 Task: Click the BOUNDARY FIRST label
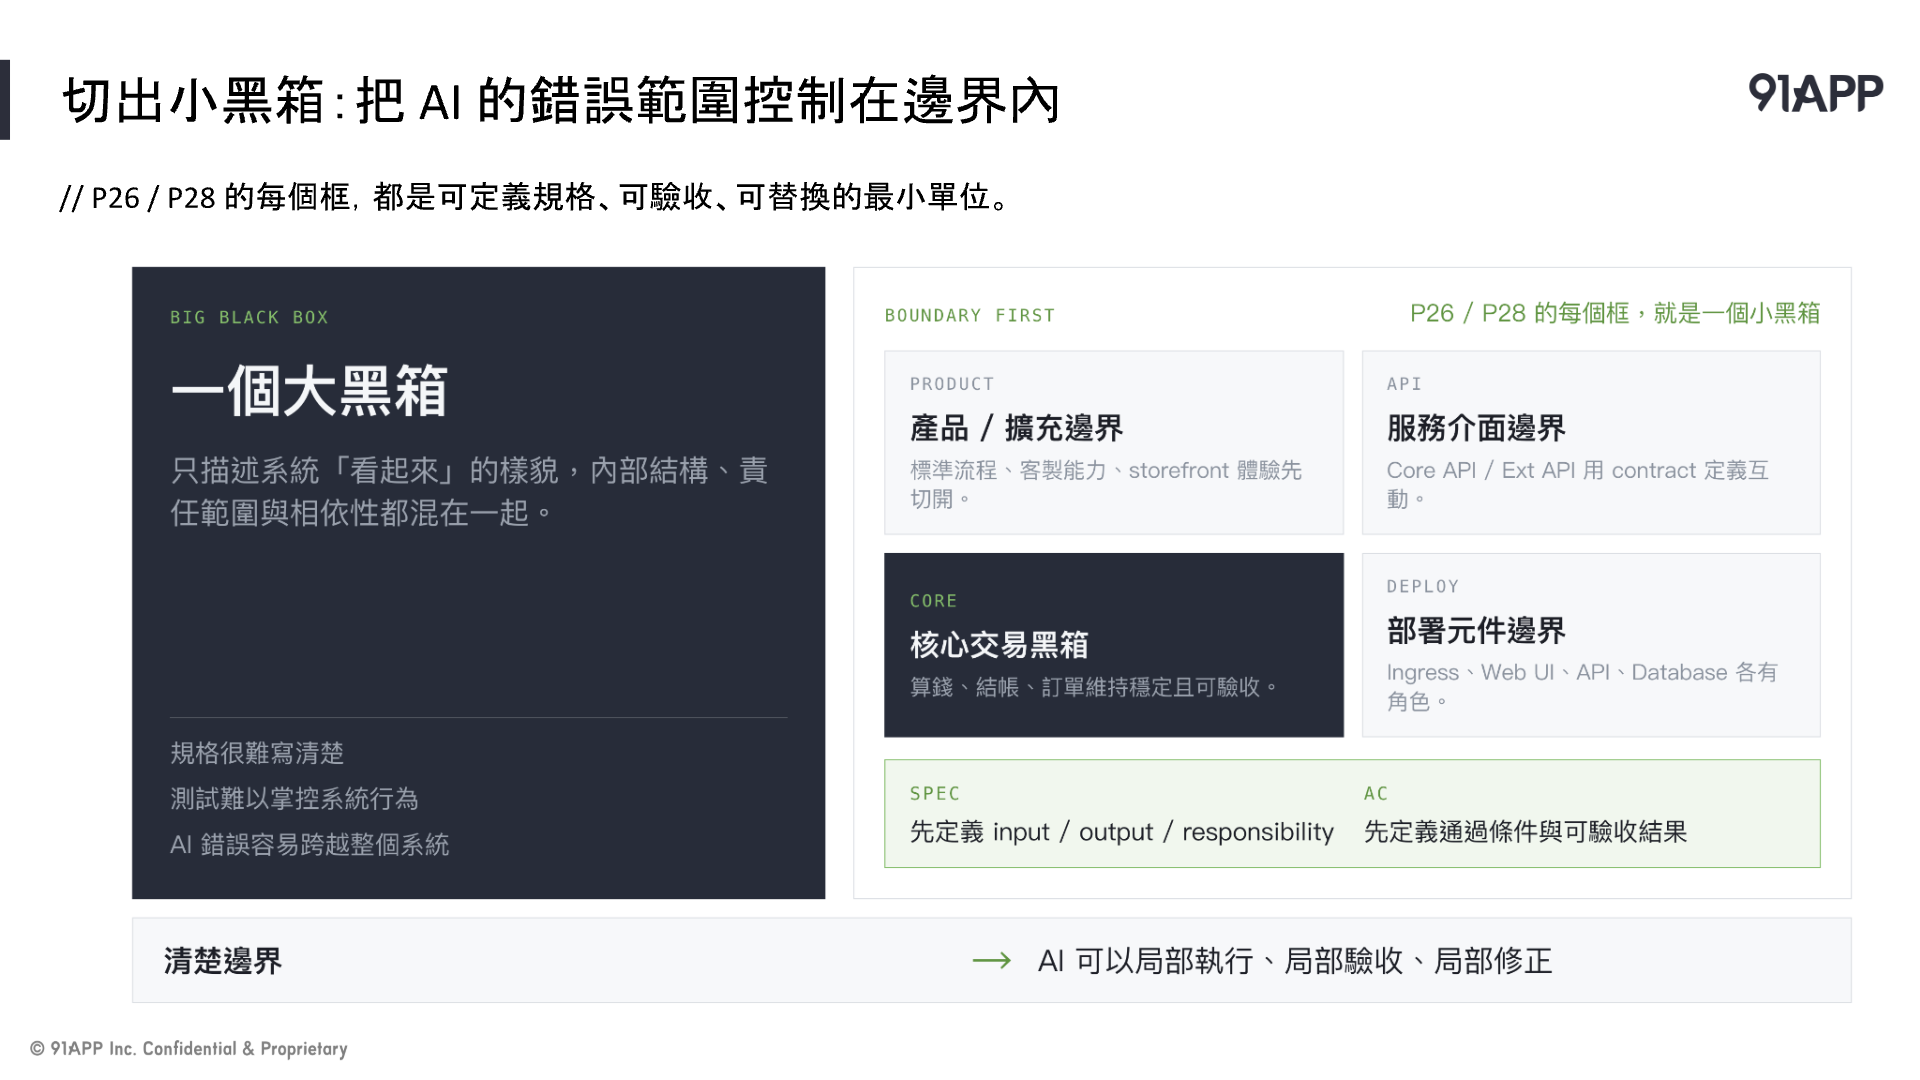(x=970, y=315)
